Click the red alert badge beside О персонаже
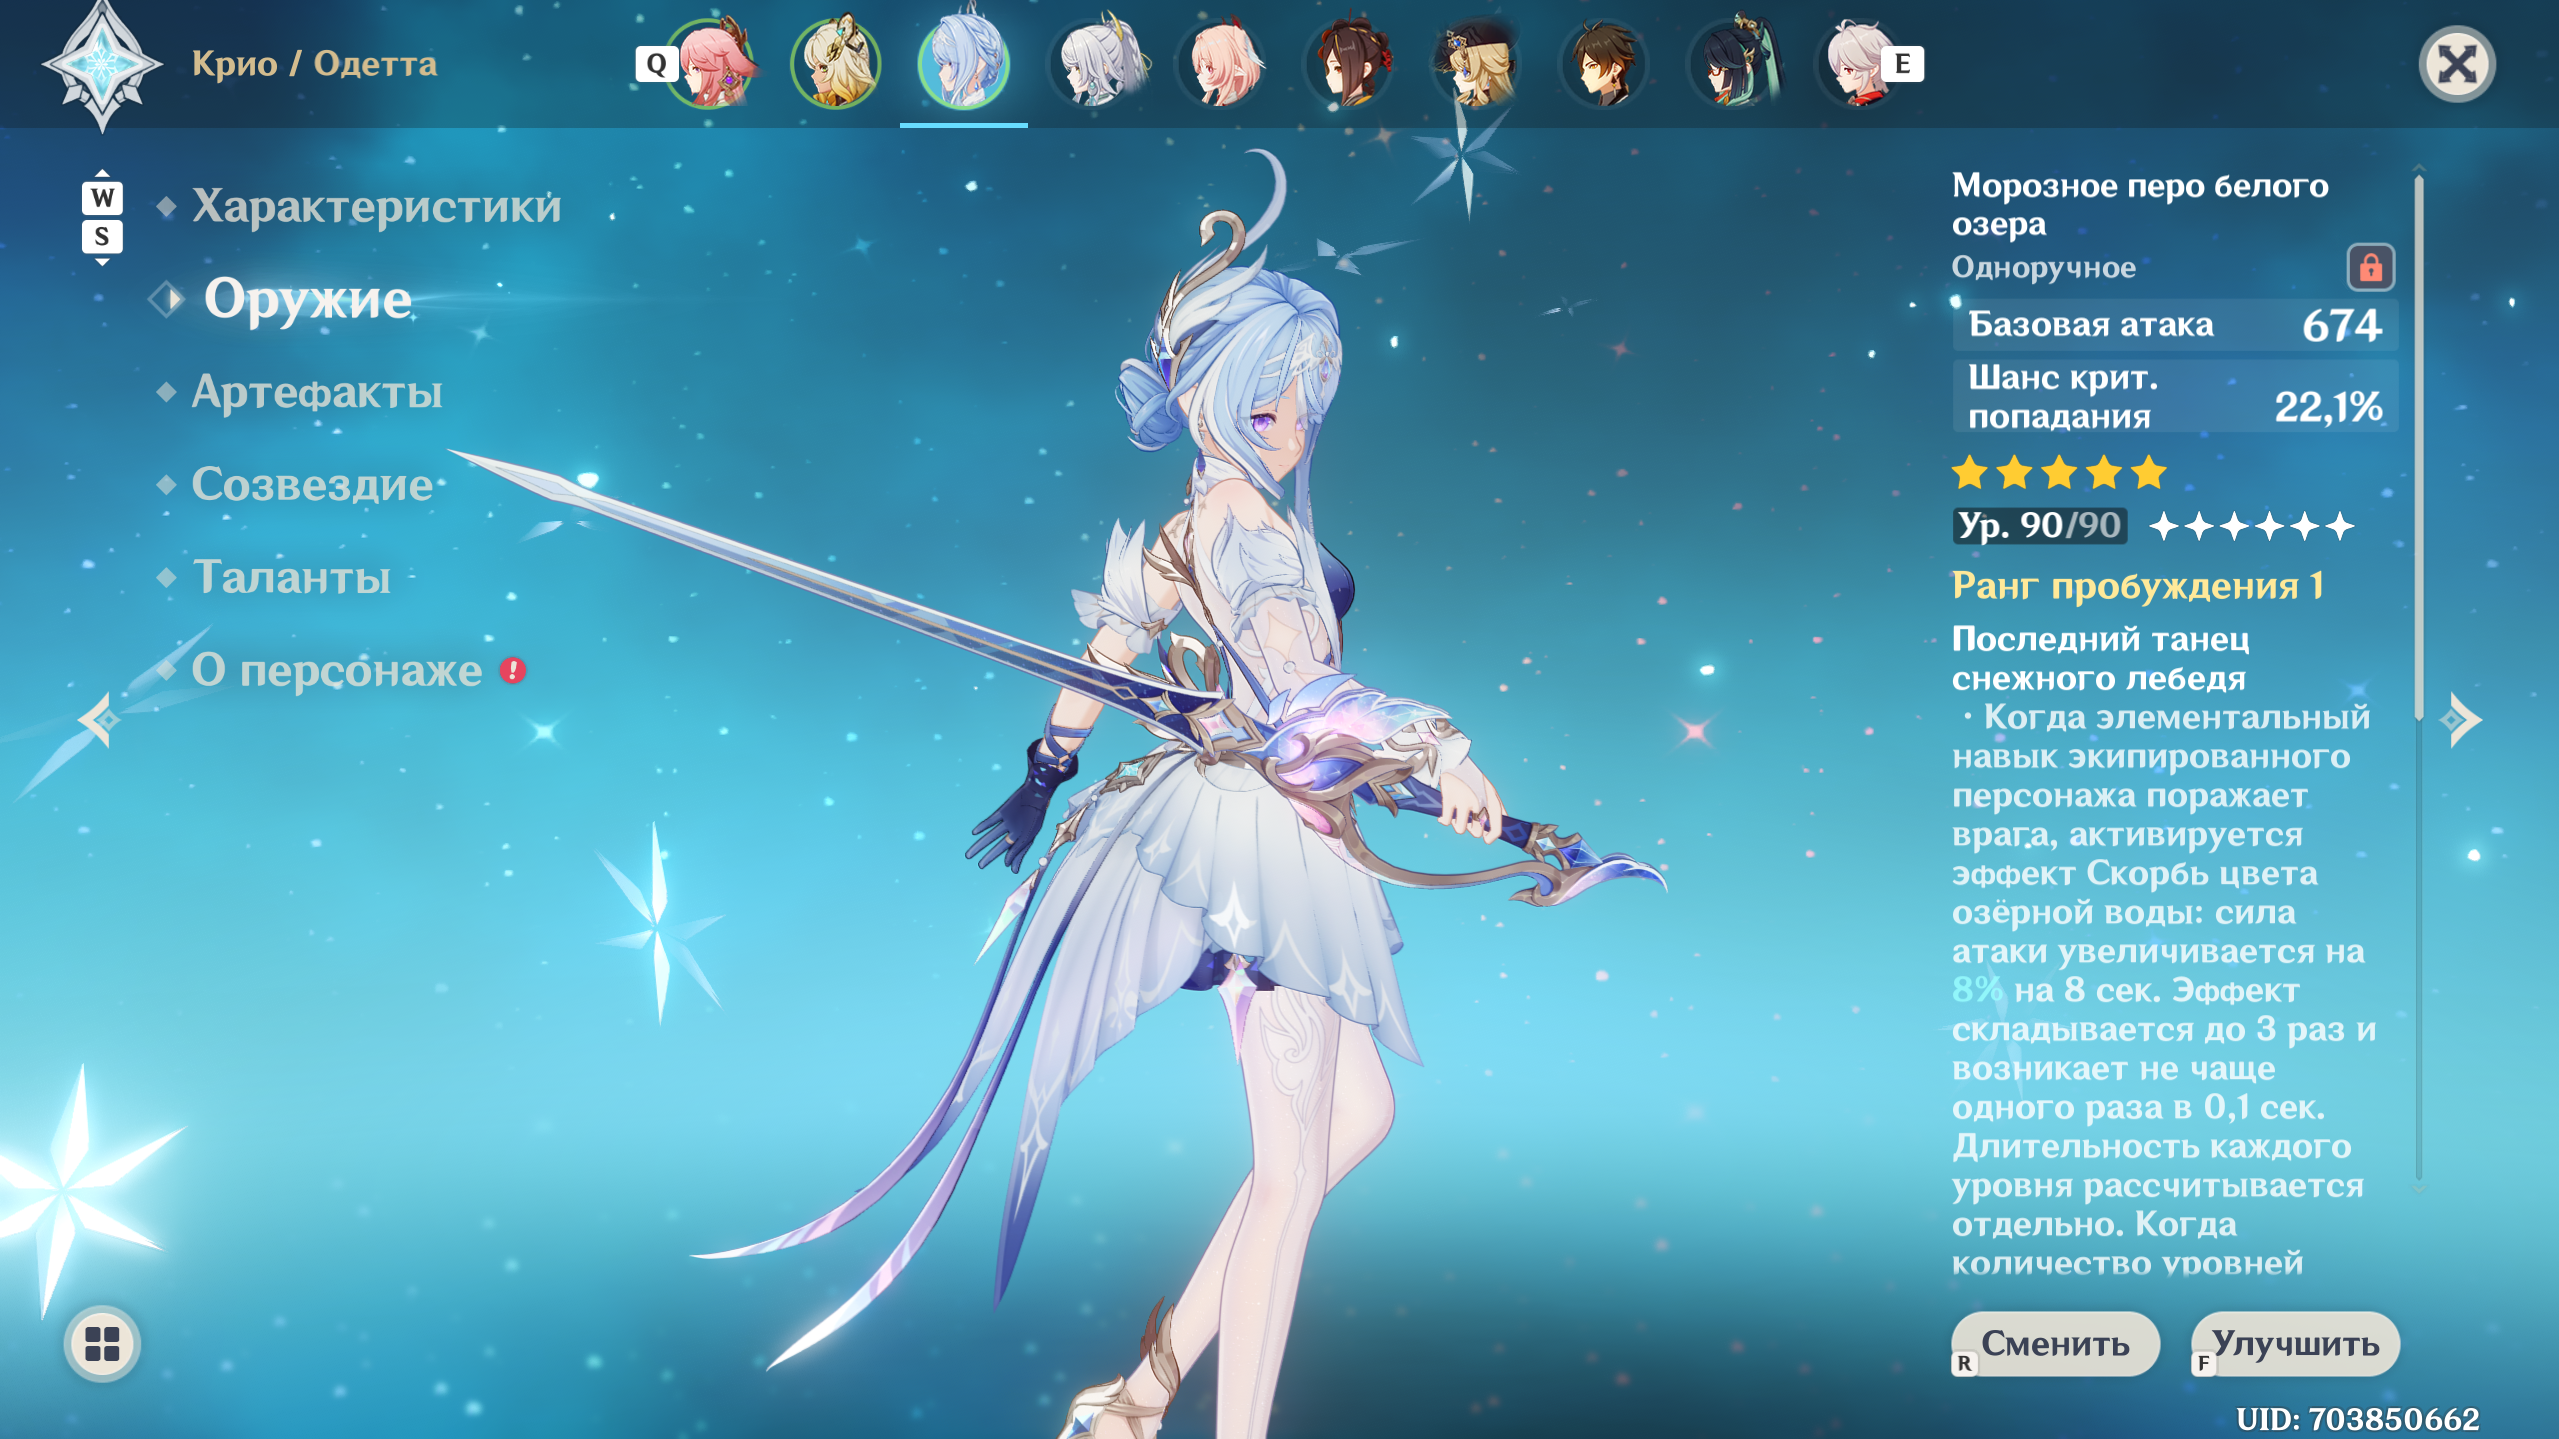This screenshot has height=1439, width=2559. point(513,670)
